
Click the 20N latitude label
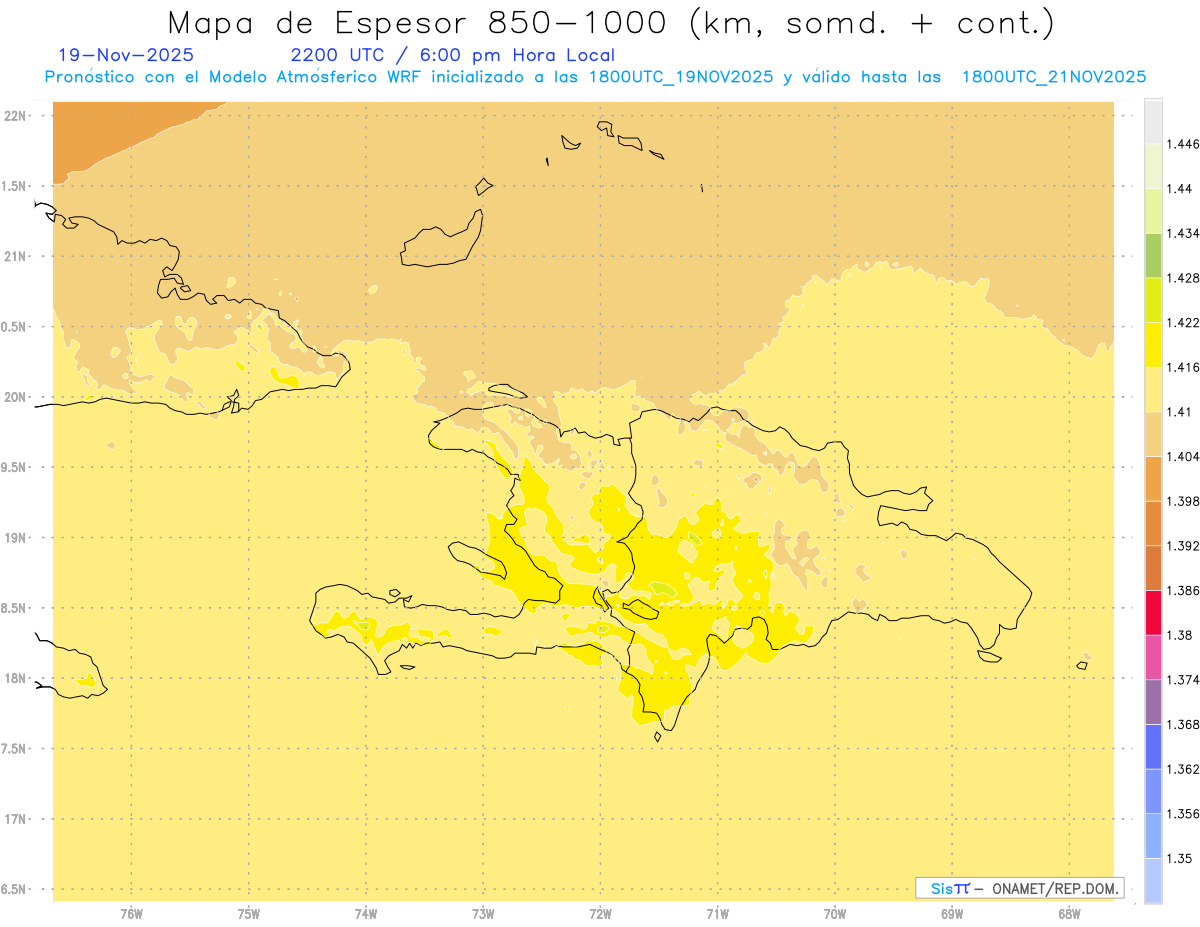(x=15, y=397)
